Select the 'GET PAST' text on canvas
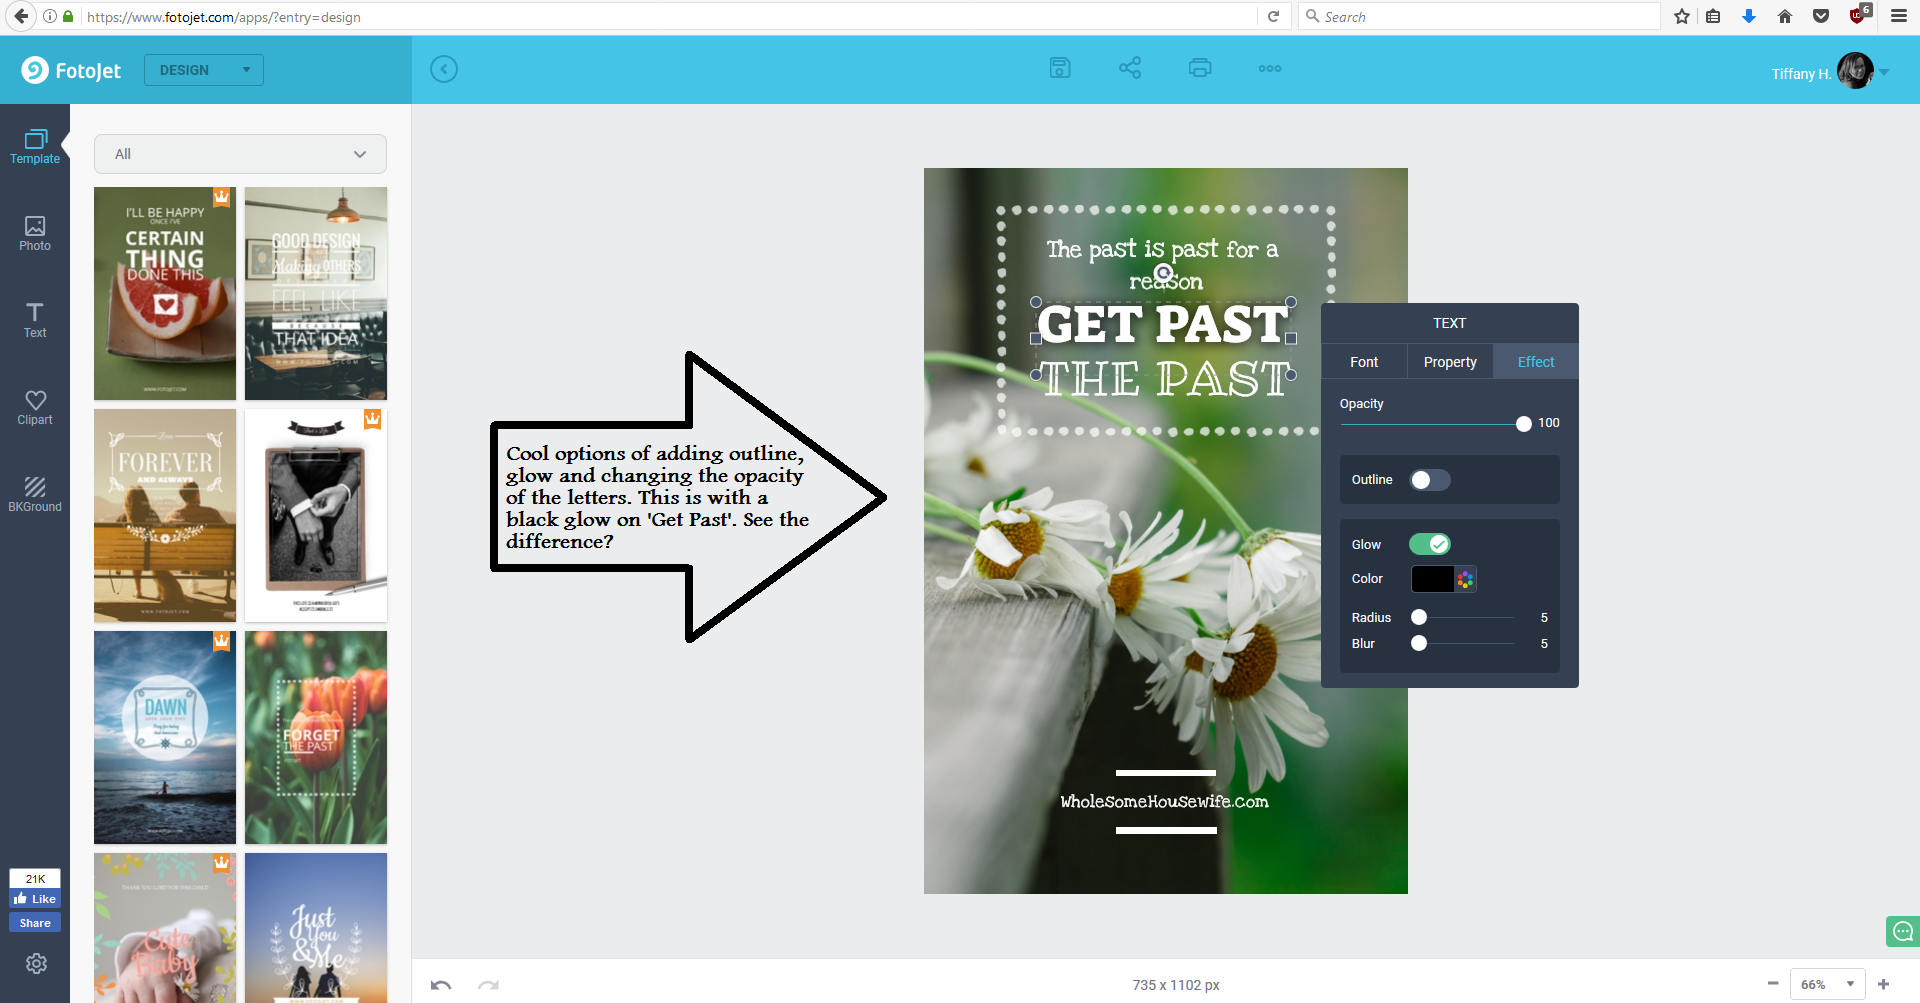This screenshot has width=1920, height=1003. [1163, 324]
